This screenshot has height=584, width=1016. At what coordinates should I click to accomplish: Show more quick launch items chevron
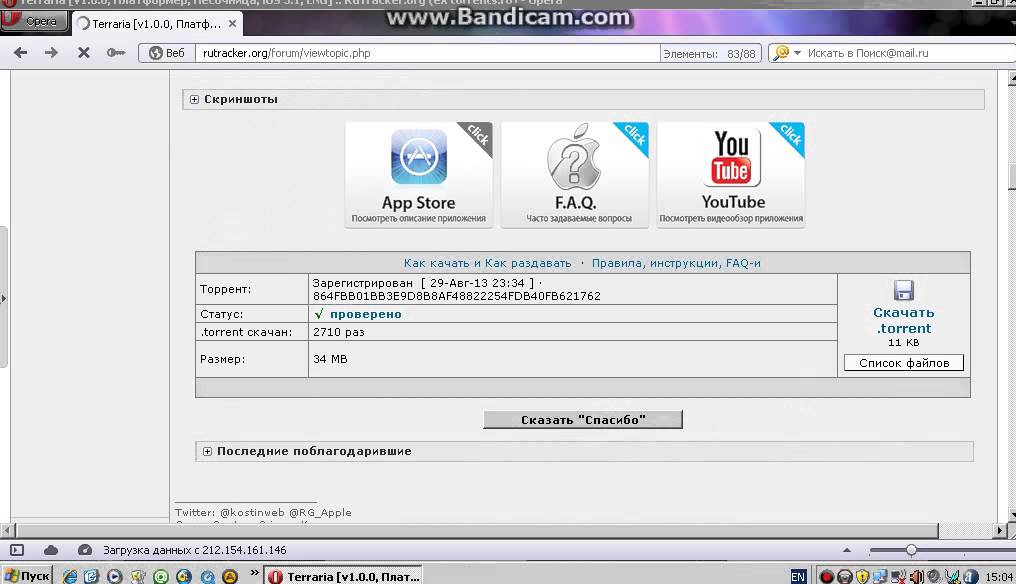point(255,572)
